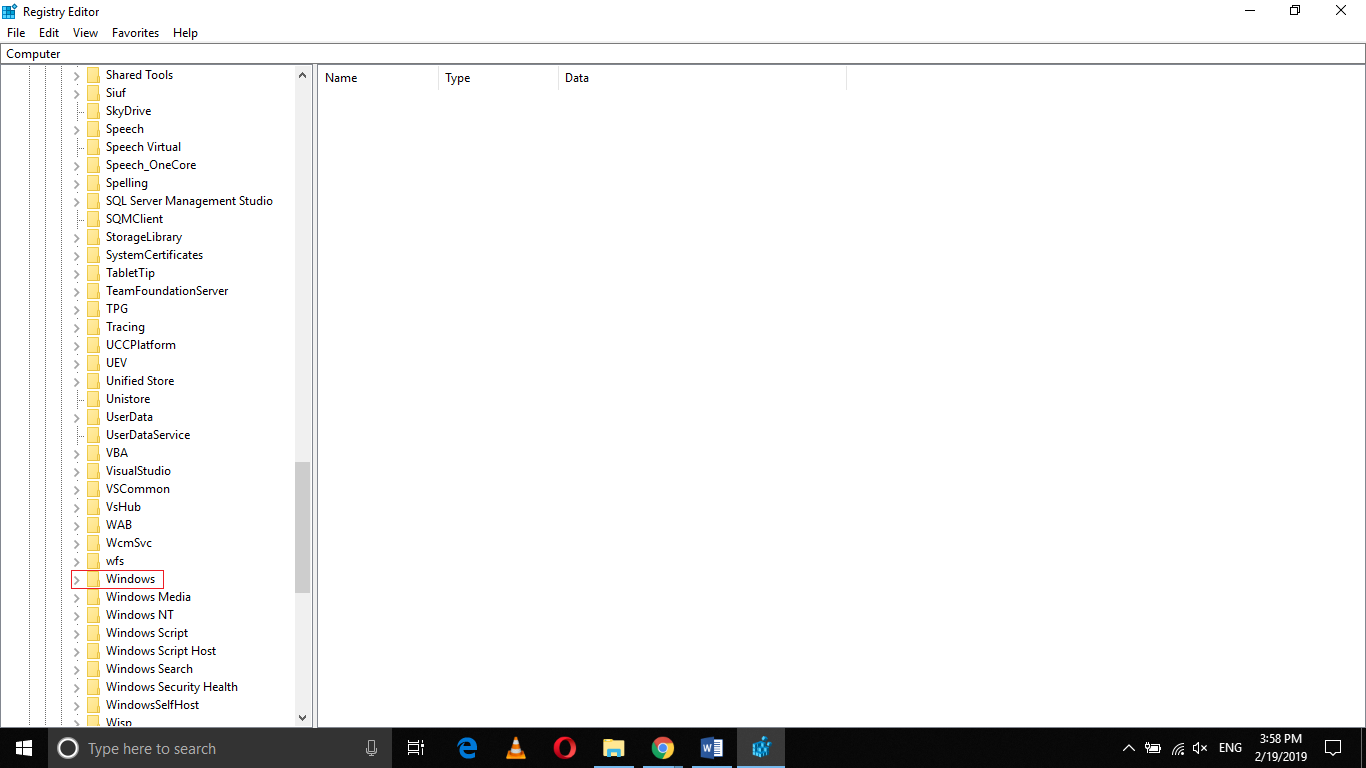The width and height of the screenshot is (1366, 768).
Task: Open the File menu
Action: 16,33
